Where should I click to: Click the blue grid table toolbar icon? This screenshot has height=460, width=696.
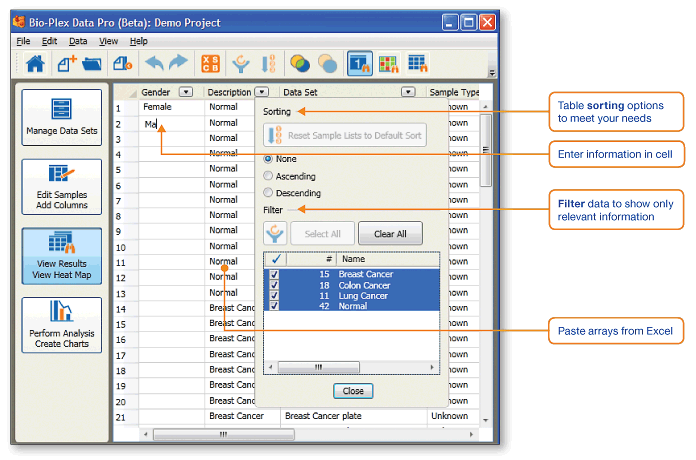tap(417, 63)
